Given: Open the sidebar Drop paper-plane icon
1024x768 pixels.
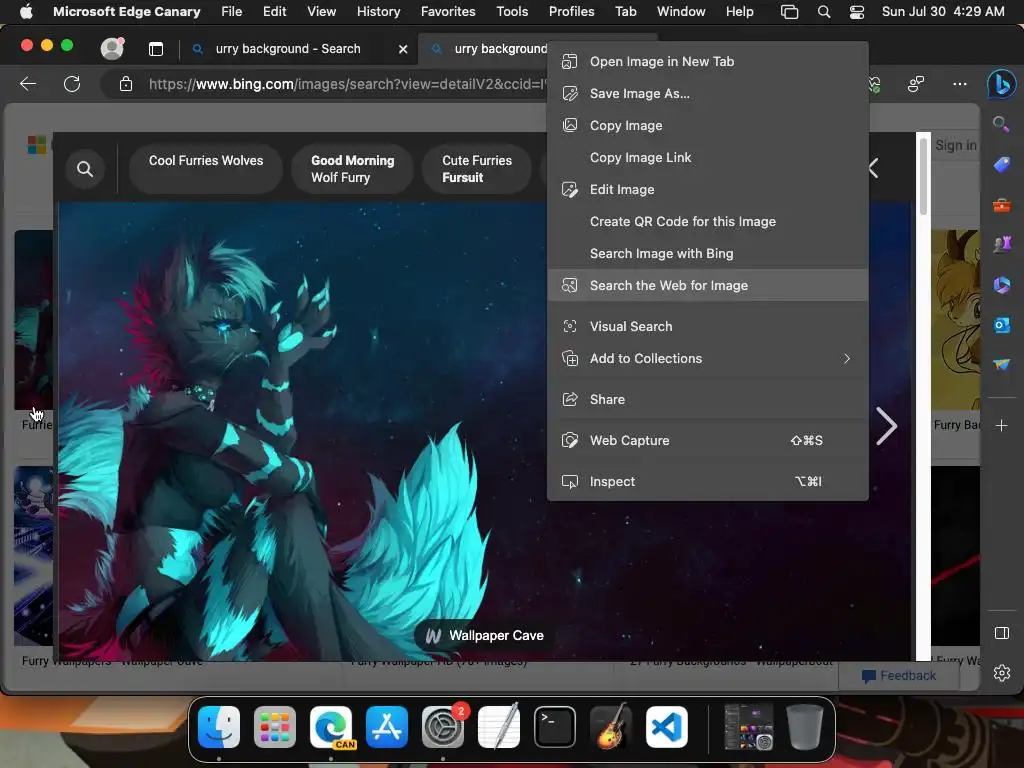Looking at the screenshot, I should (1001, 364).
